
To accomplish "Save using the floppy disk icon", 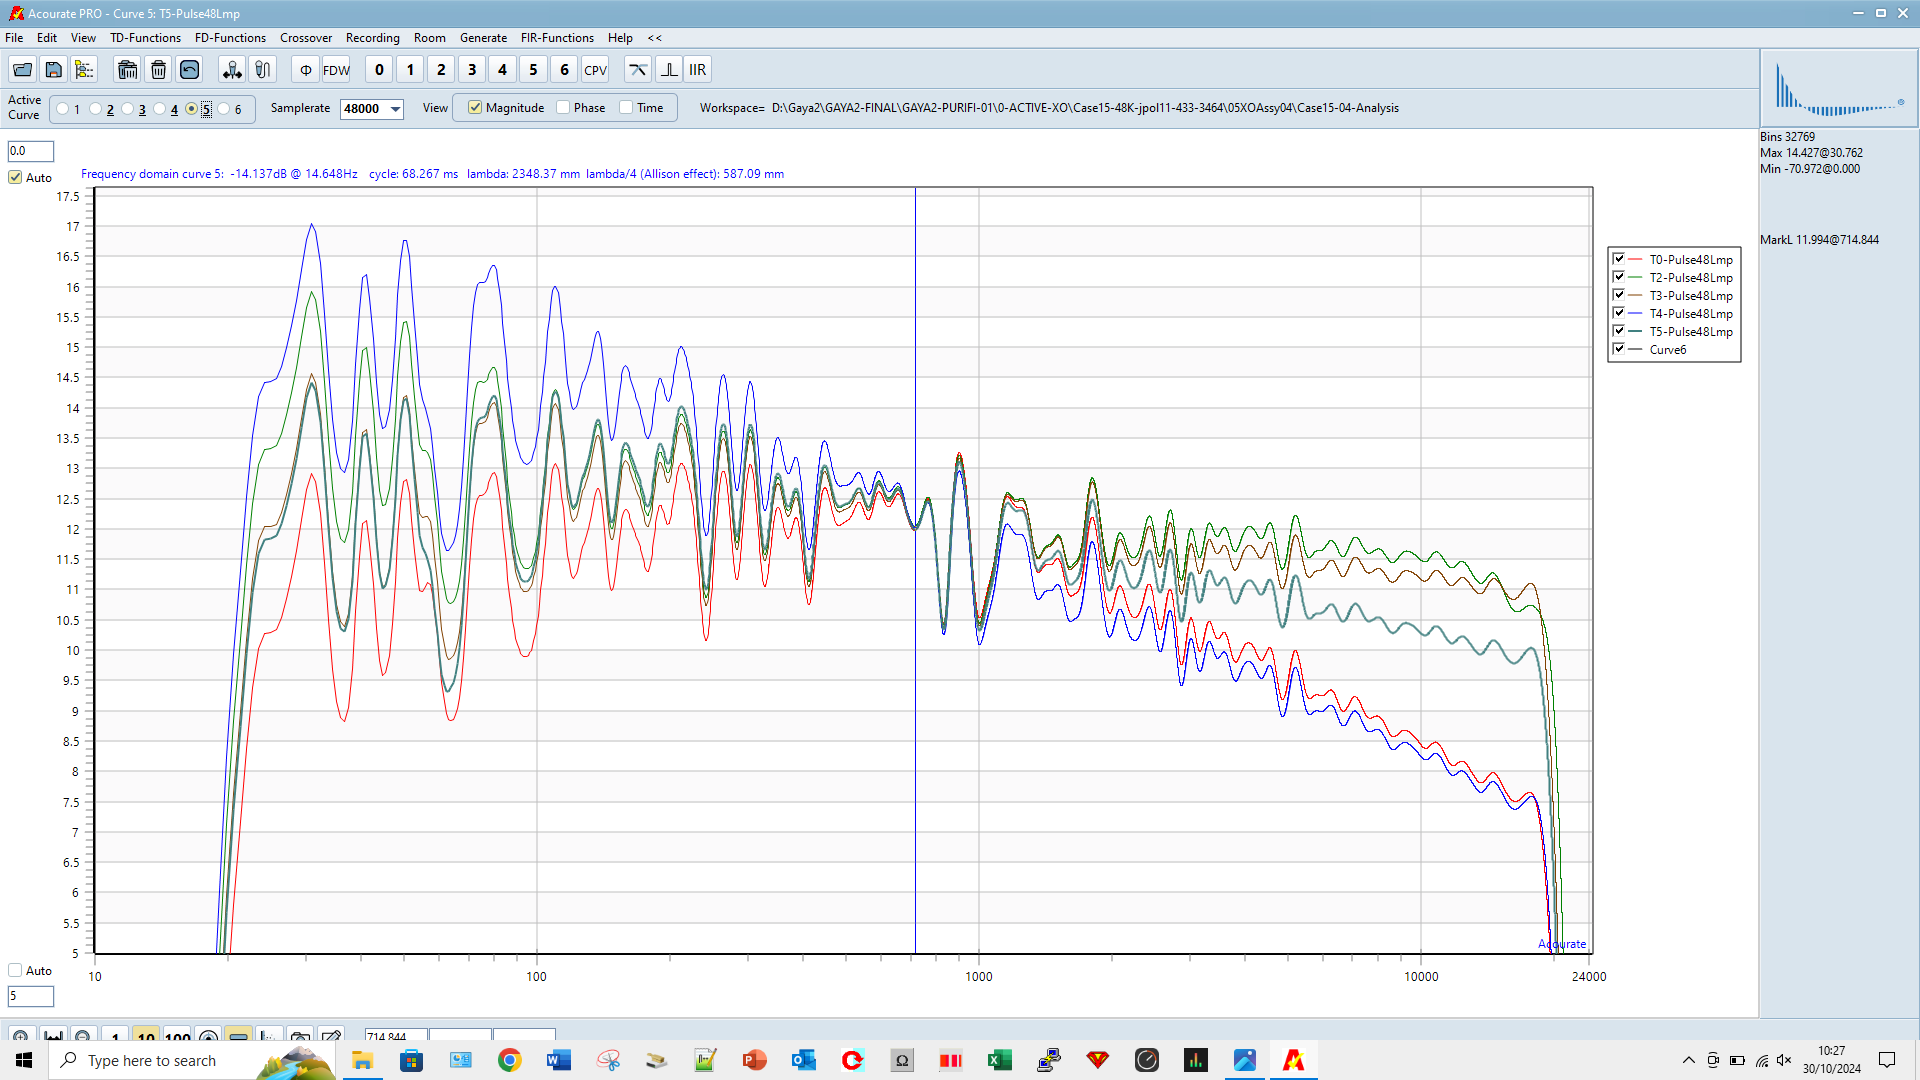I will 54,70.
